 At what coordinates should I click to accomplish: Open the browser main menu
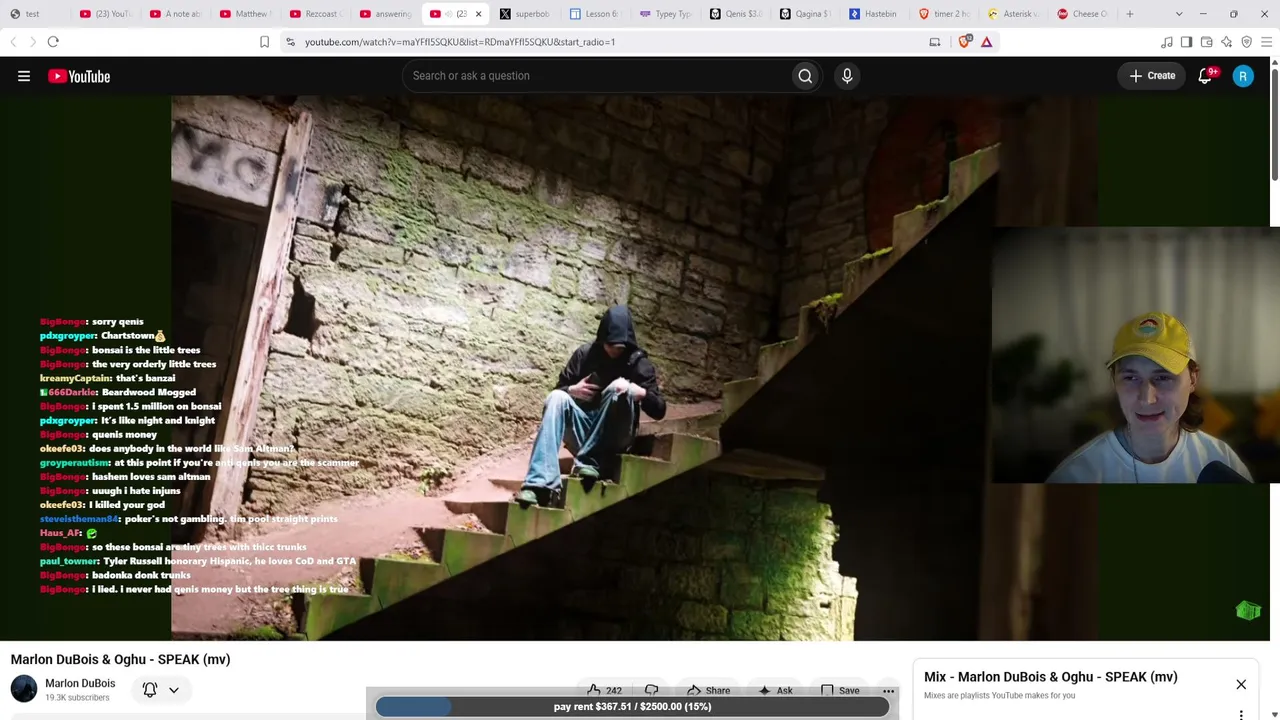[1267, 42]
